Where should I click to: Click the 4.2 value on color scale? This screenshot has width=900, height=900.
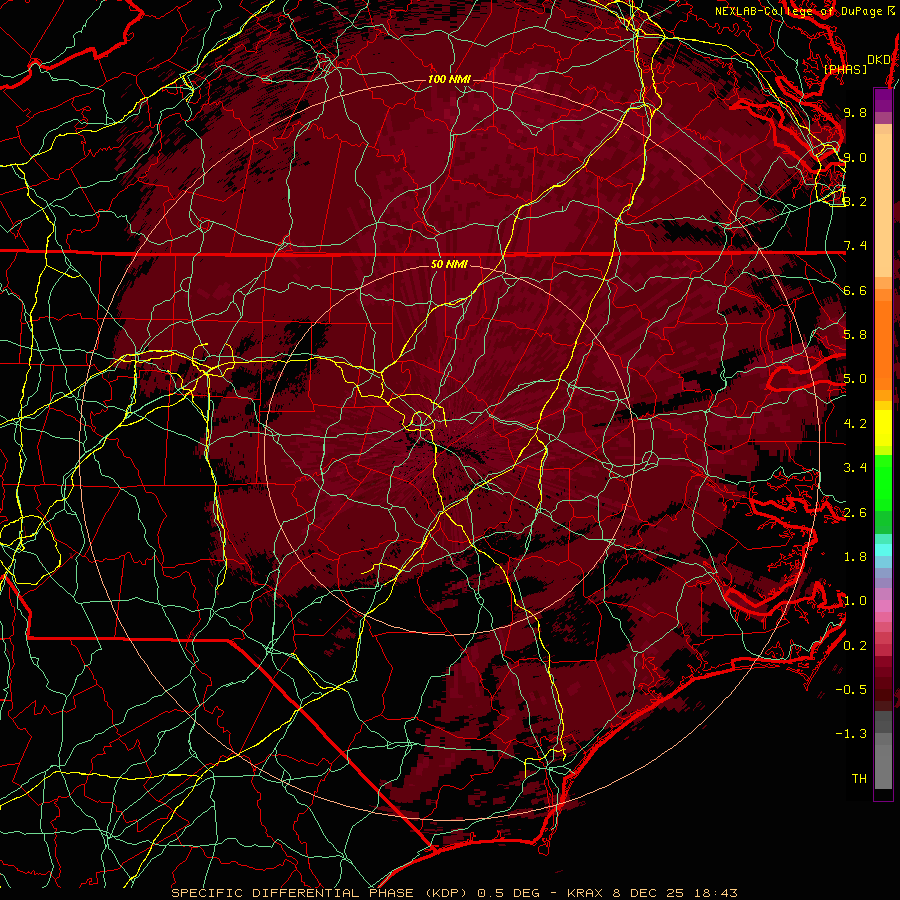pyautogui.click(x=855, y=424)
